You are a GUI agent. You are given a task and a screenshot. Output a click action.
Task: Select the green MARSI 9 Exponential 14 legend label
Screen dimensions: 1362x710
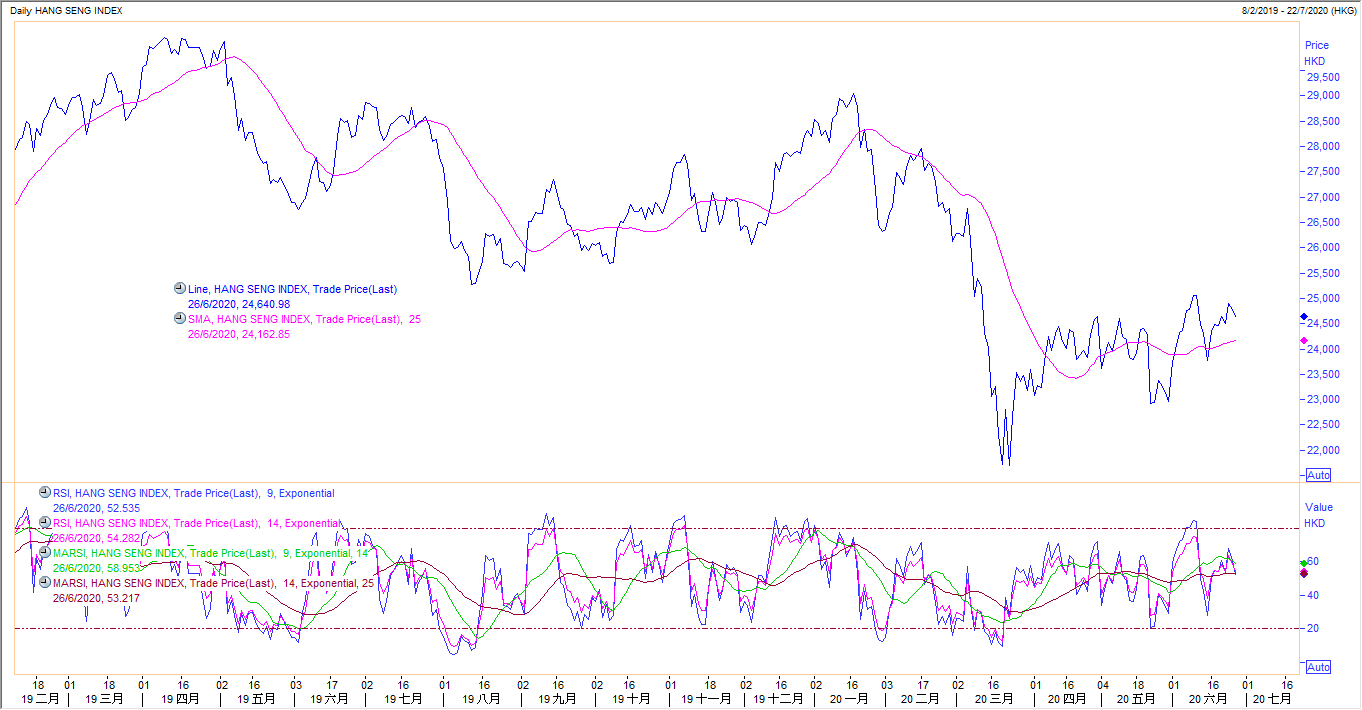(211, 553)
